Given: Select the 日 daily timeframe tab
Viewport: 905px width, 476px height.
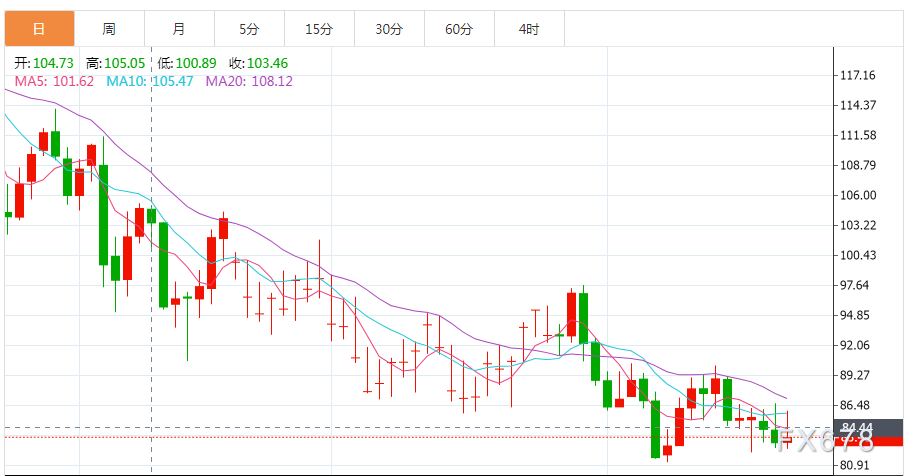Looking at the screenshot, I should [39, 28].
